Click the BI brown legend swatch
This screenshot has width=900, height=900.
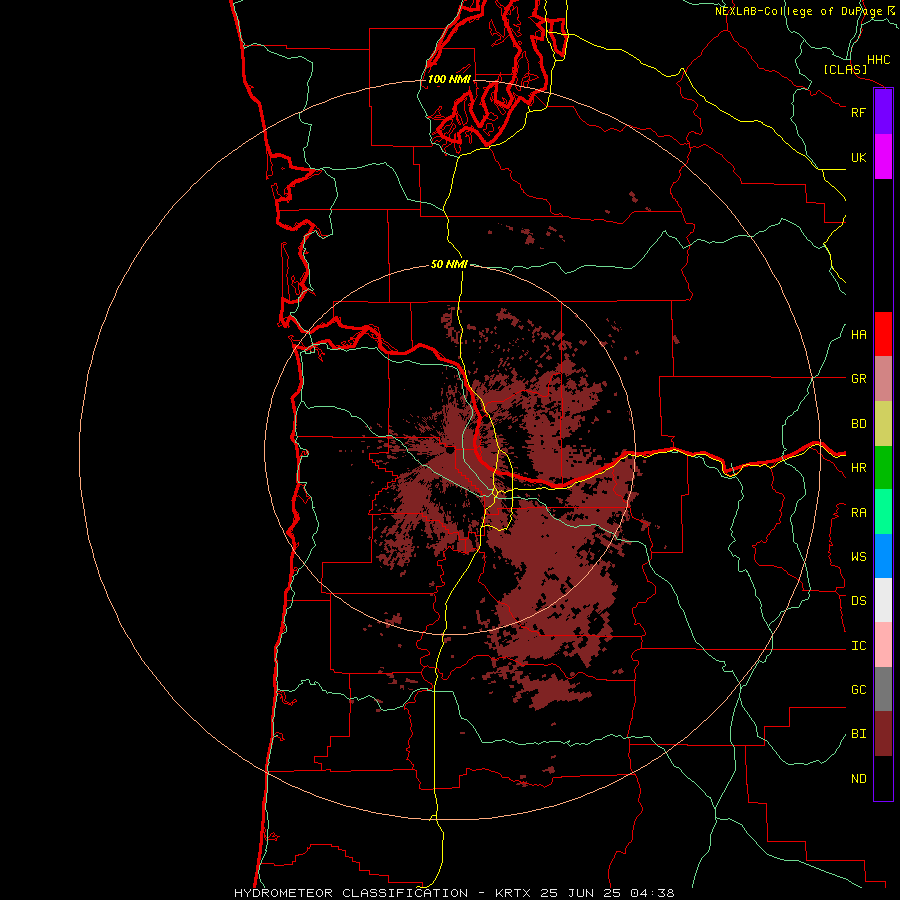tap(883, 734)
